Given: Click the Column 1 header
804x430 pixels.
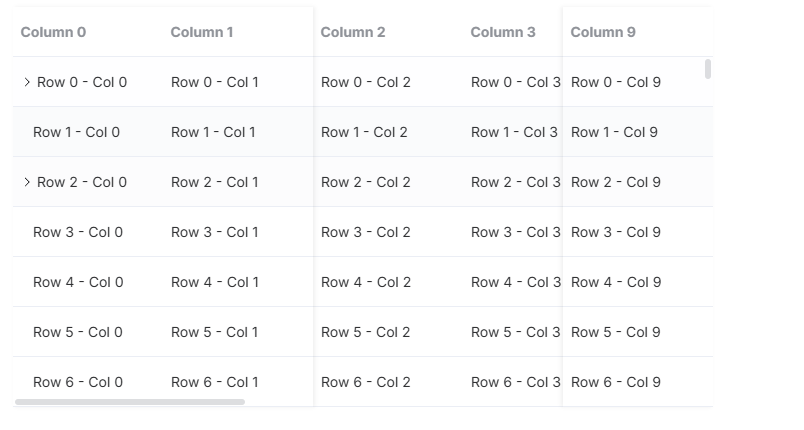Looking at the screenshot, I should pos(202,32).
